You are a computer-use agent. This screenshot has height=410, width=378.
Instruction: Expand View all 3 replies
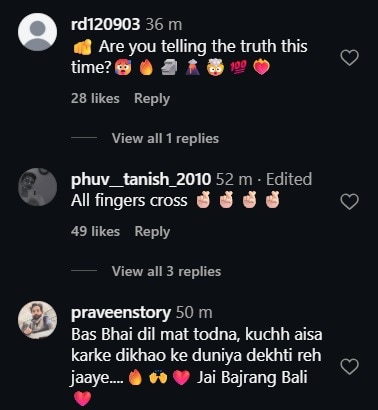(x=166, y=271)
